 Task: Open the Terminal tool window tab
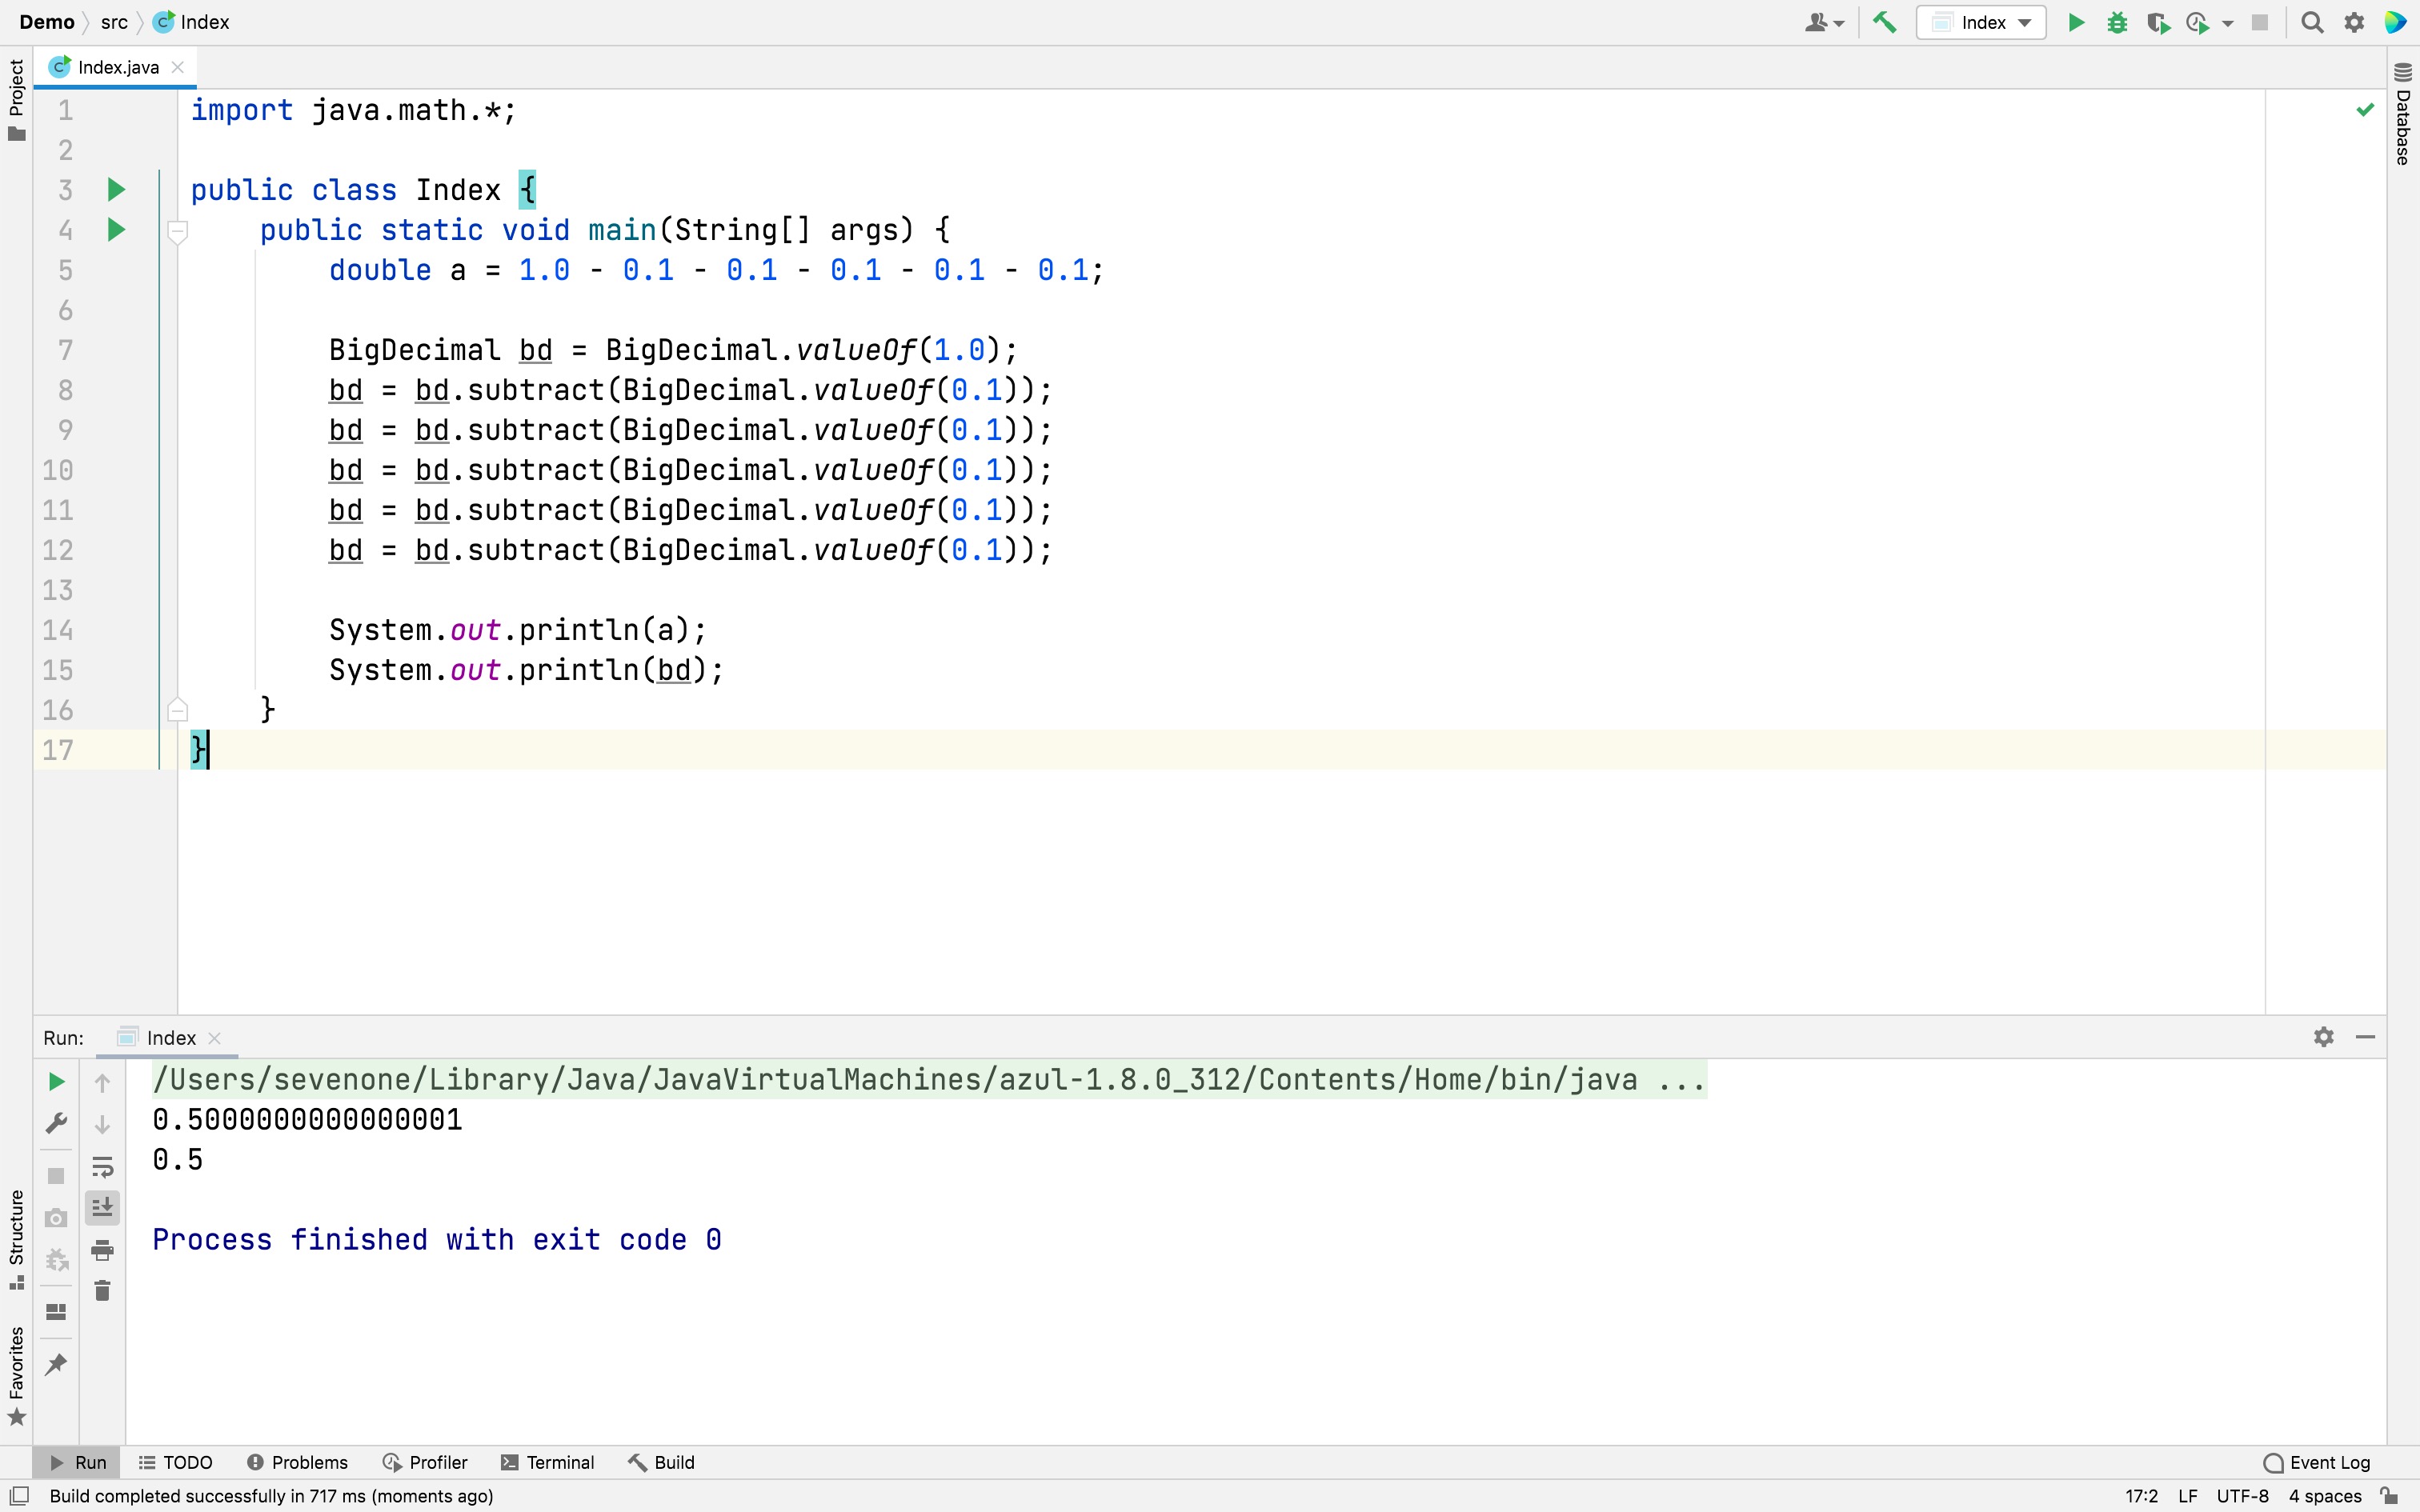coord(548,1462)
